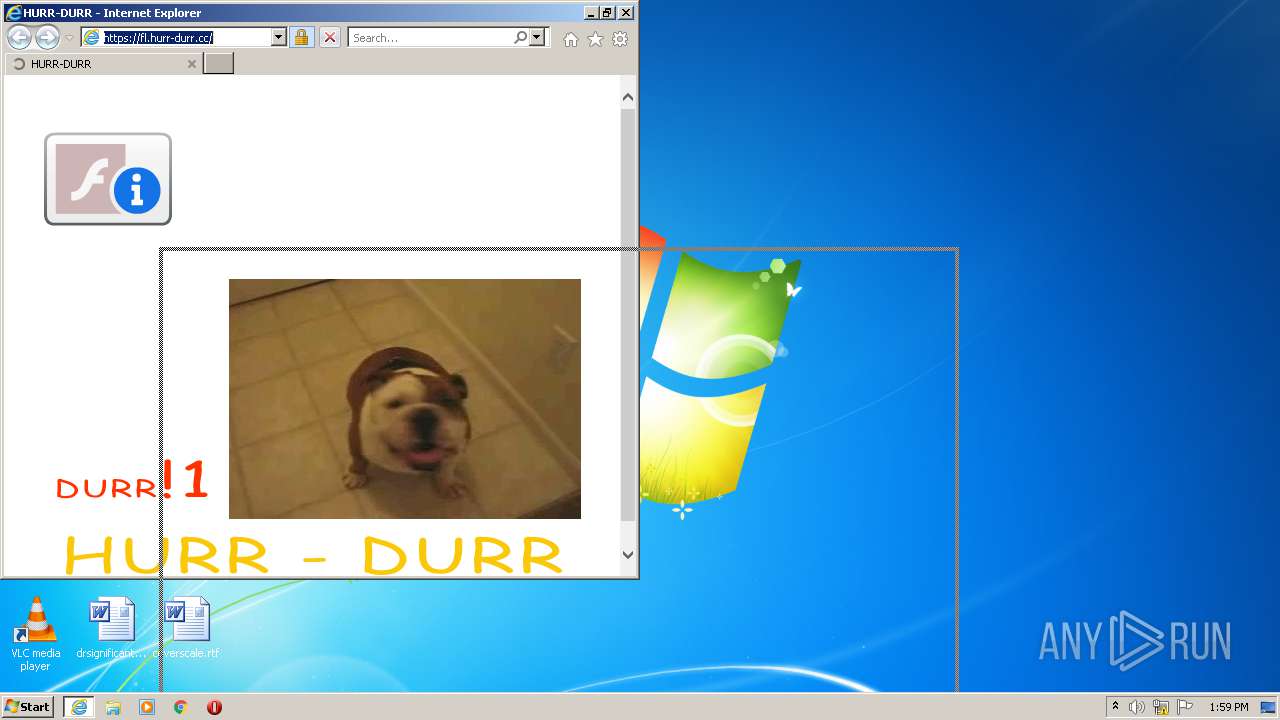The width and height of the screenshot is (1280, 720).
Task: Click the Show desktop button
Action: click(x=1269, y=707)
